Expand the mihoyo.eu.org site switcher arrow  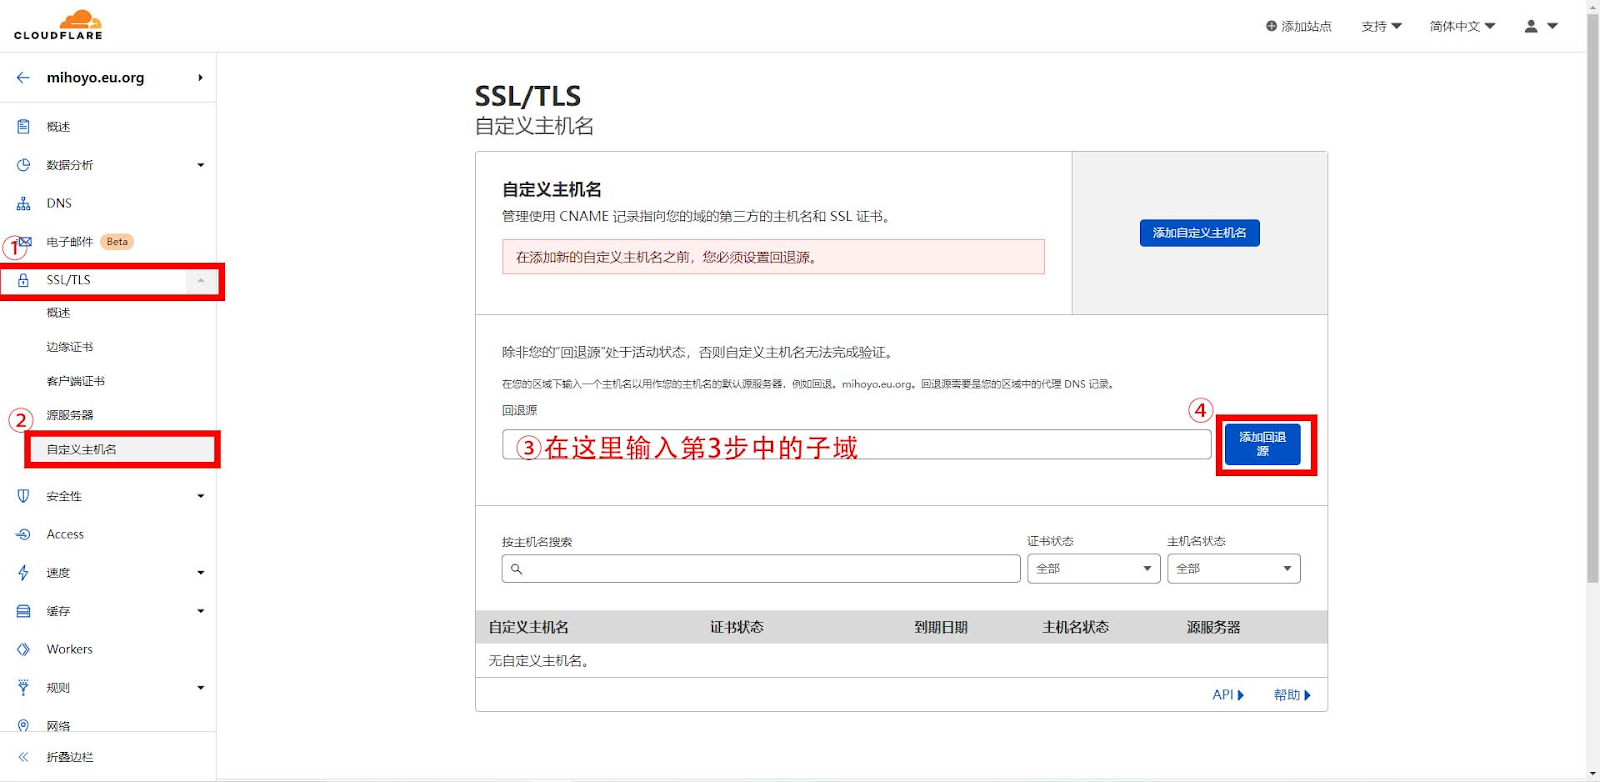pyautogui.click(x=200, y=77)
